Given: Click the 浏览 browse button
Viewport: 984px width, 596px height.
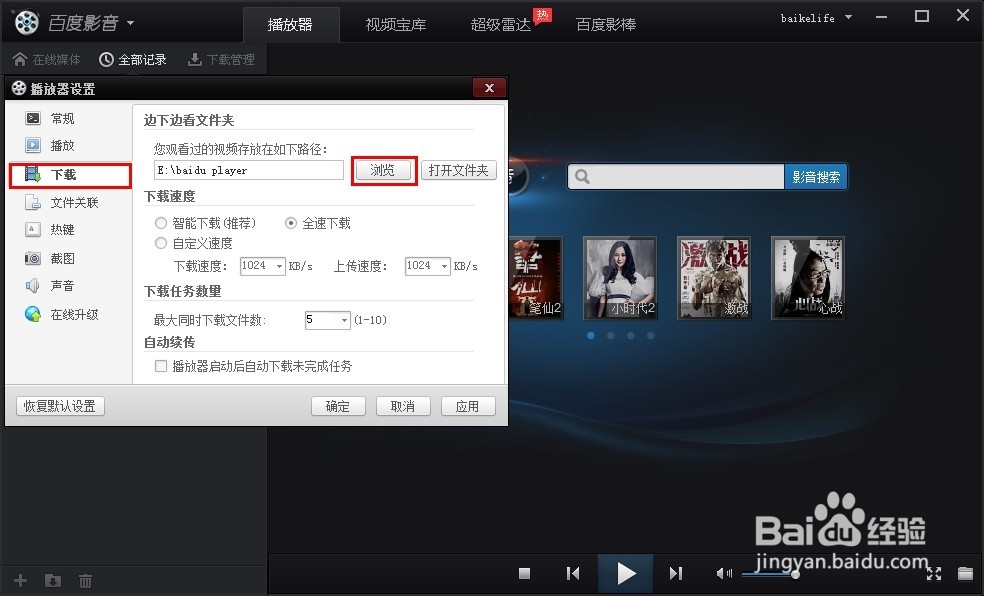Looking at the screenshot, I should (383, 170).
